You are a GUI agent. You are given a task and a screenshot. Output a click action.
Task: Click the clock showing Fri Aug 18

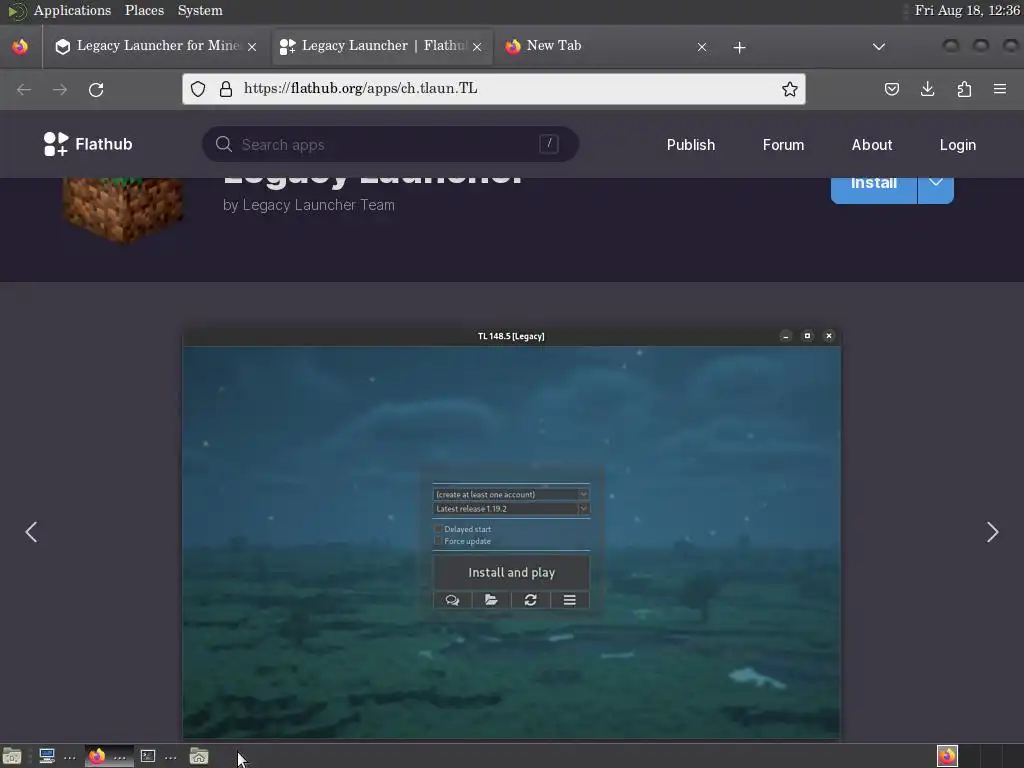click(967, 10)
